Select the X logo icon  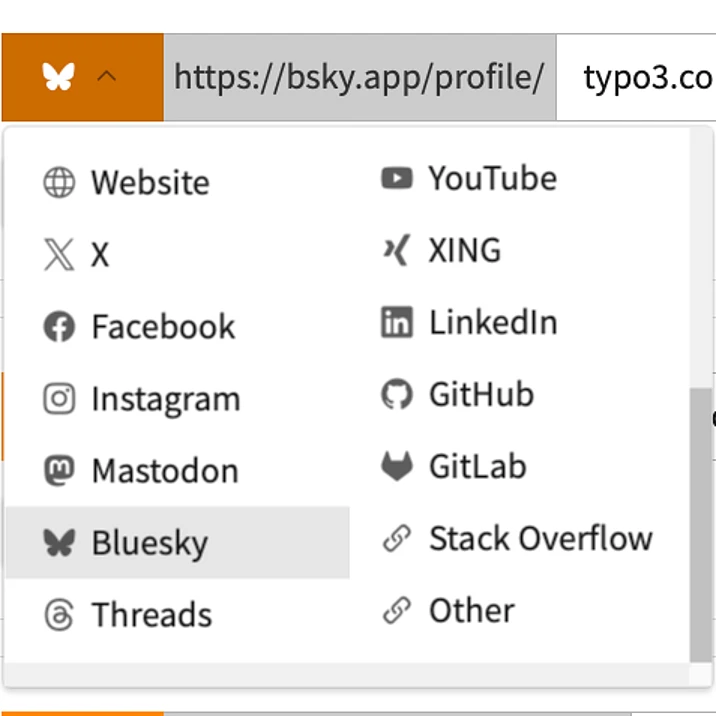[x=59, y=255]
